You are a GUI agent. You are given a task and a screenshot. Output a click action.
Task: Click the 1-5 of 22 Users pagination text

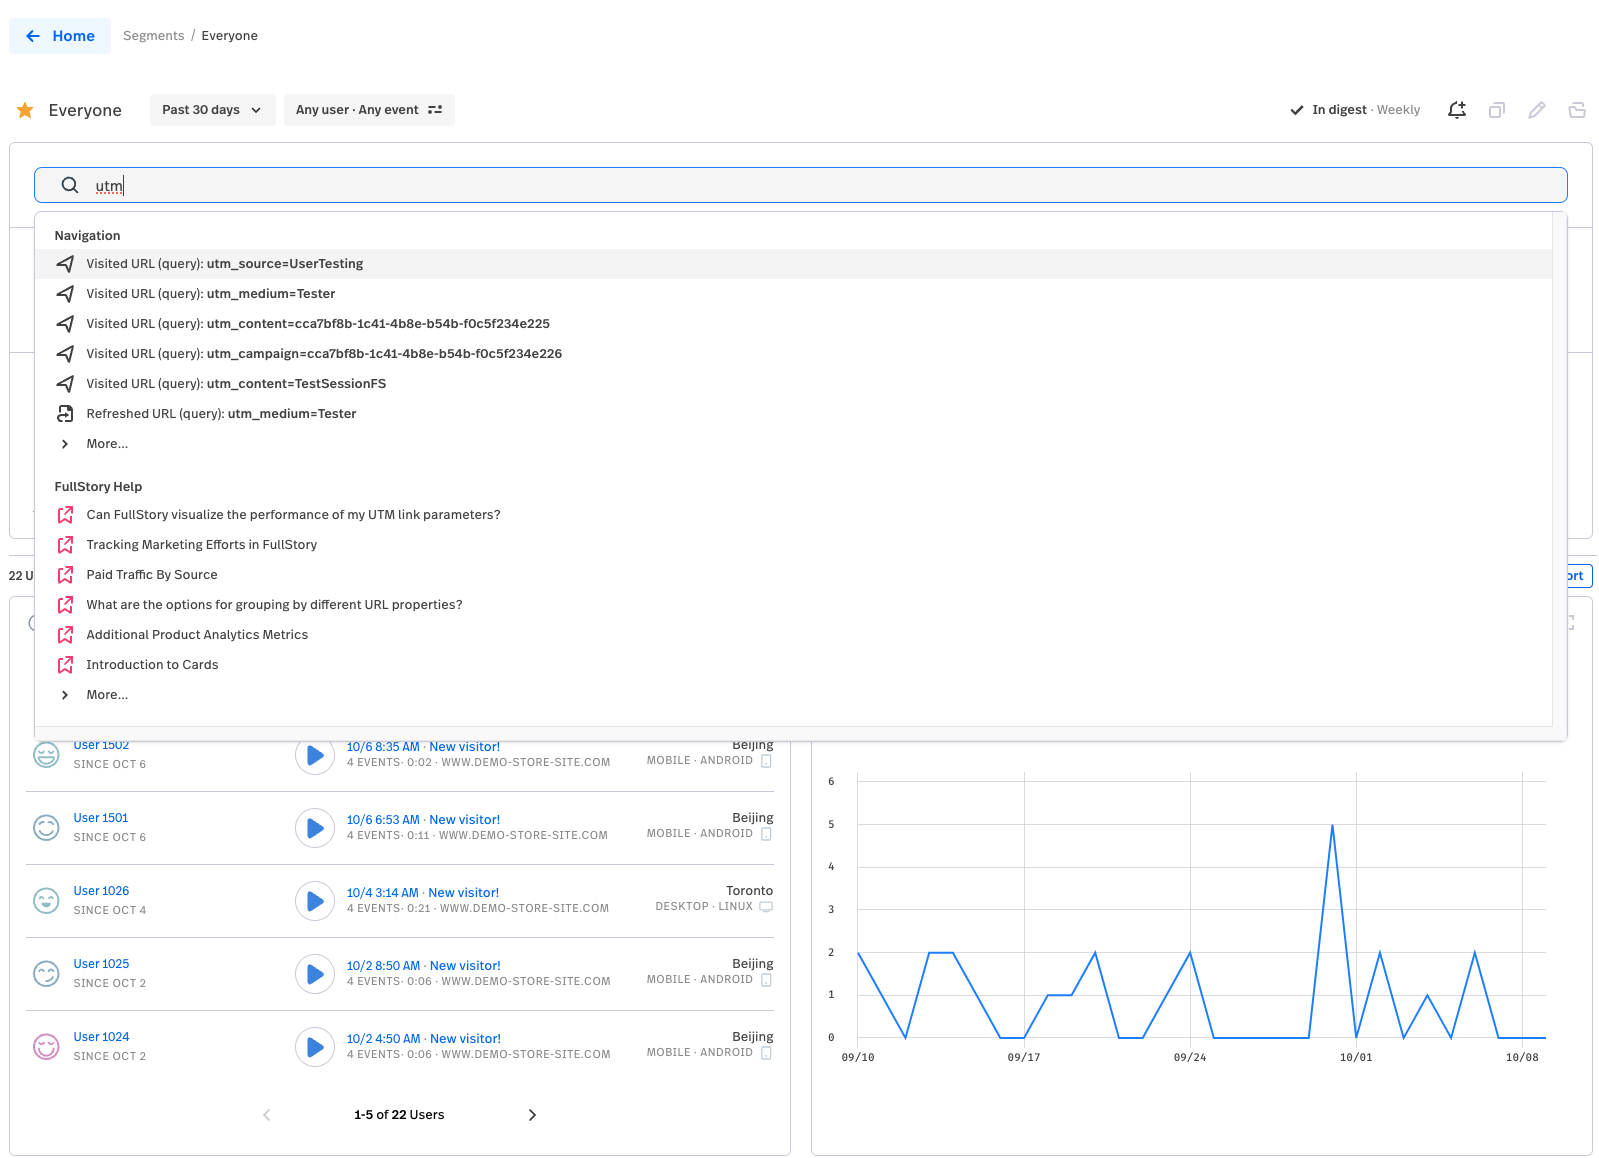[399, 1115]
